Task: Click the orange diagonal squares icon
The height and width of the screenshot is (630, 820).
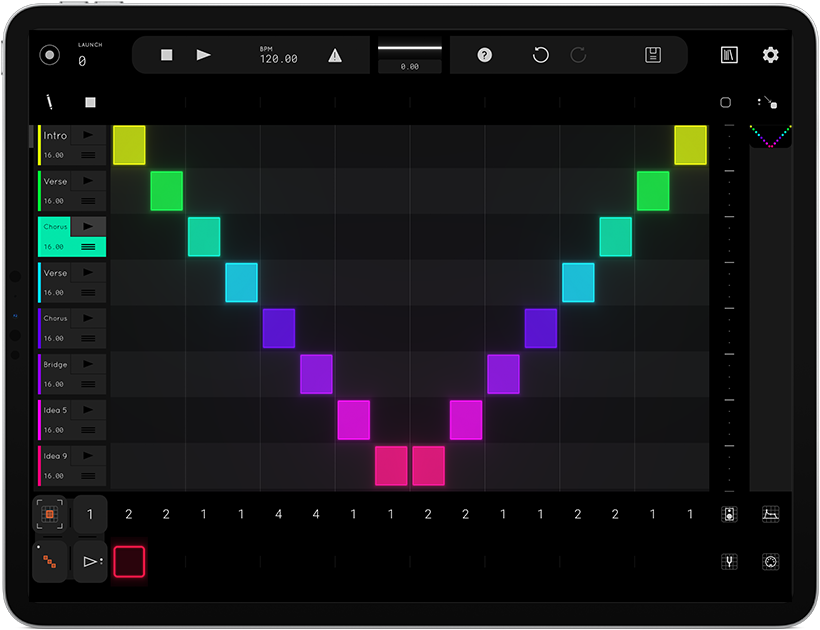Action: pyautogui.click(x=50, y=562)
